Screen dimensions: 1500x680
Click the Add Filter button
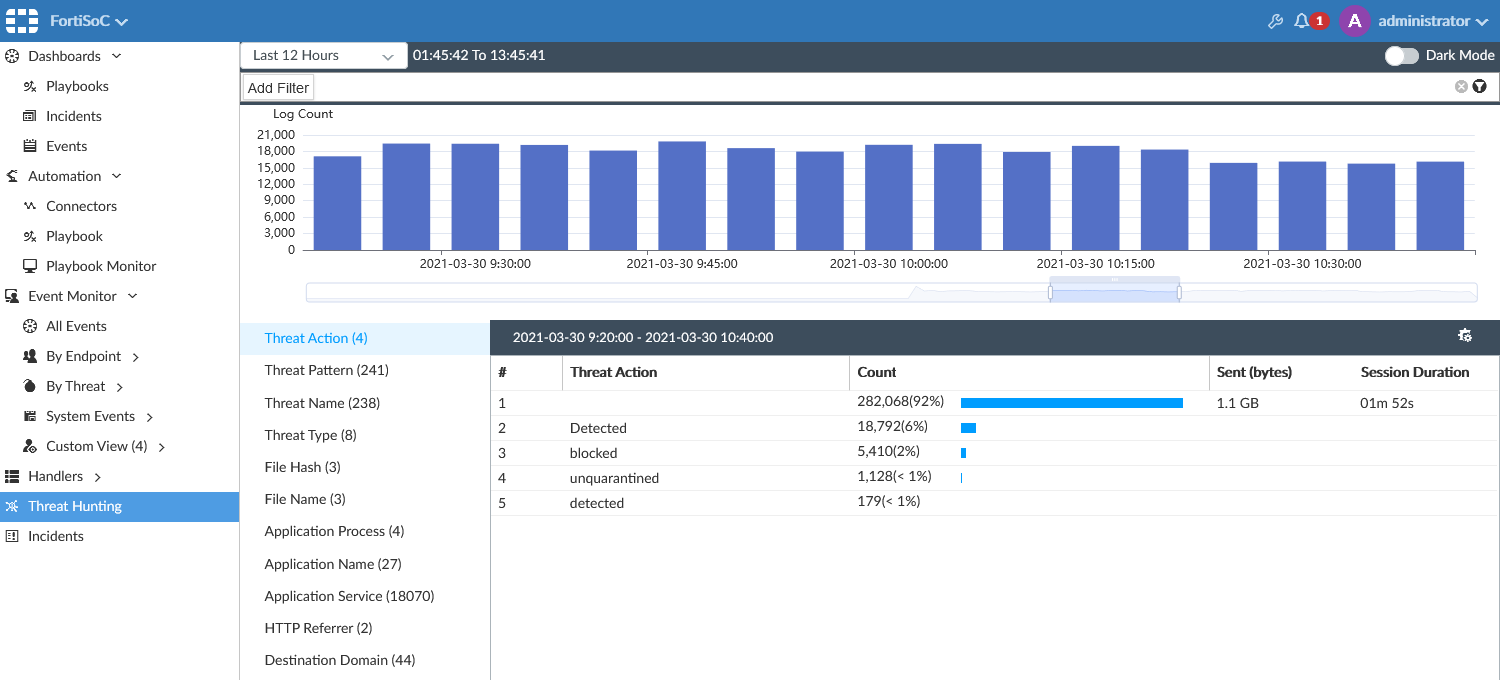pos(278,88)
